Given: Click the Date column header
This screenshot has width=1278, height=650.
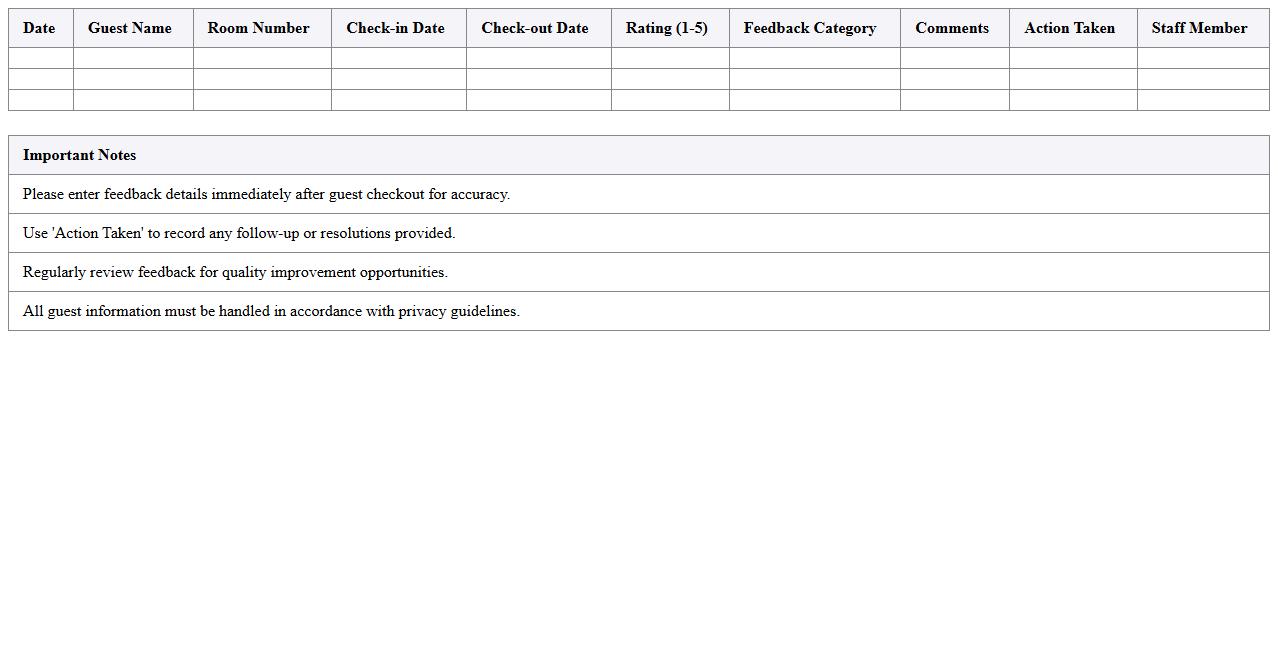Looking at the screenshot, I should point(39,28).
